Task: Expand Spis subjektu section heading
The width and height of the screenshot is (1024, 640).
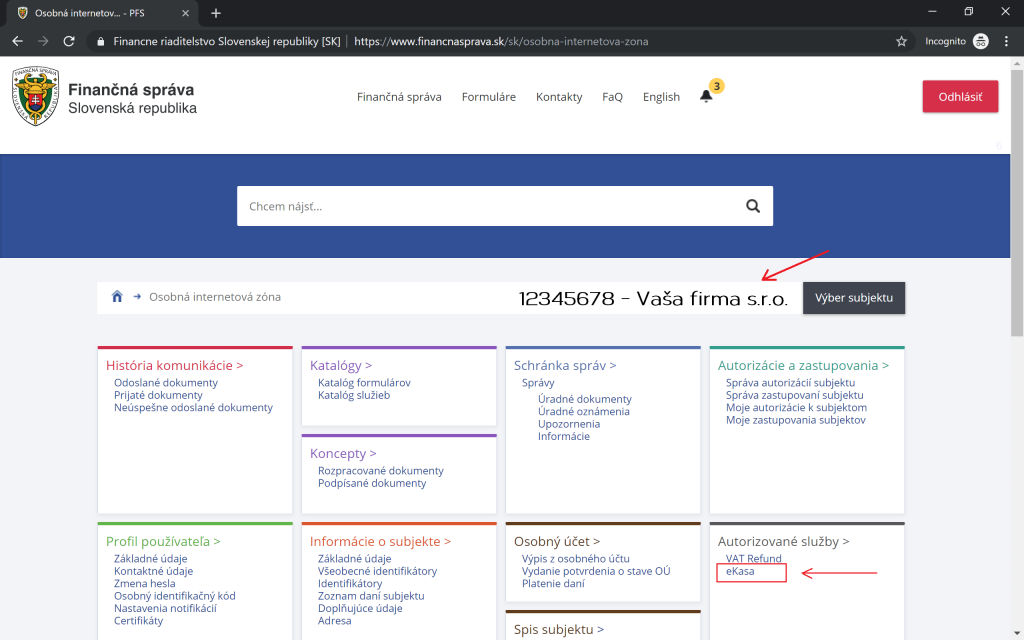Action: pos(559,630)
